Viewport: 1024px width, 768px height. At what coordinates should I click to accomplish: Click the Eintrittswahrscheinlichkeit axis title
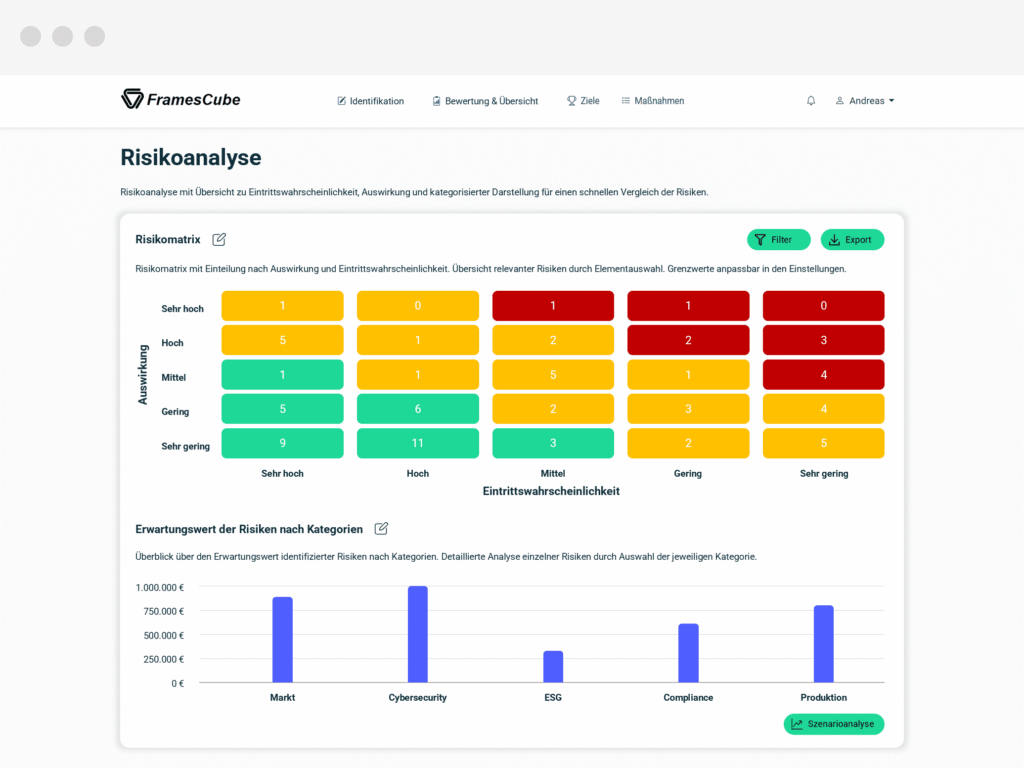tap(551, 491)
